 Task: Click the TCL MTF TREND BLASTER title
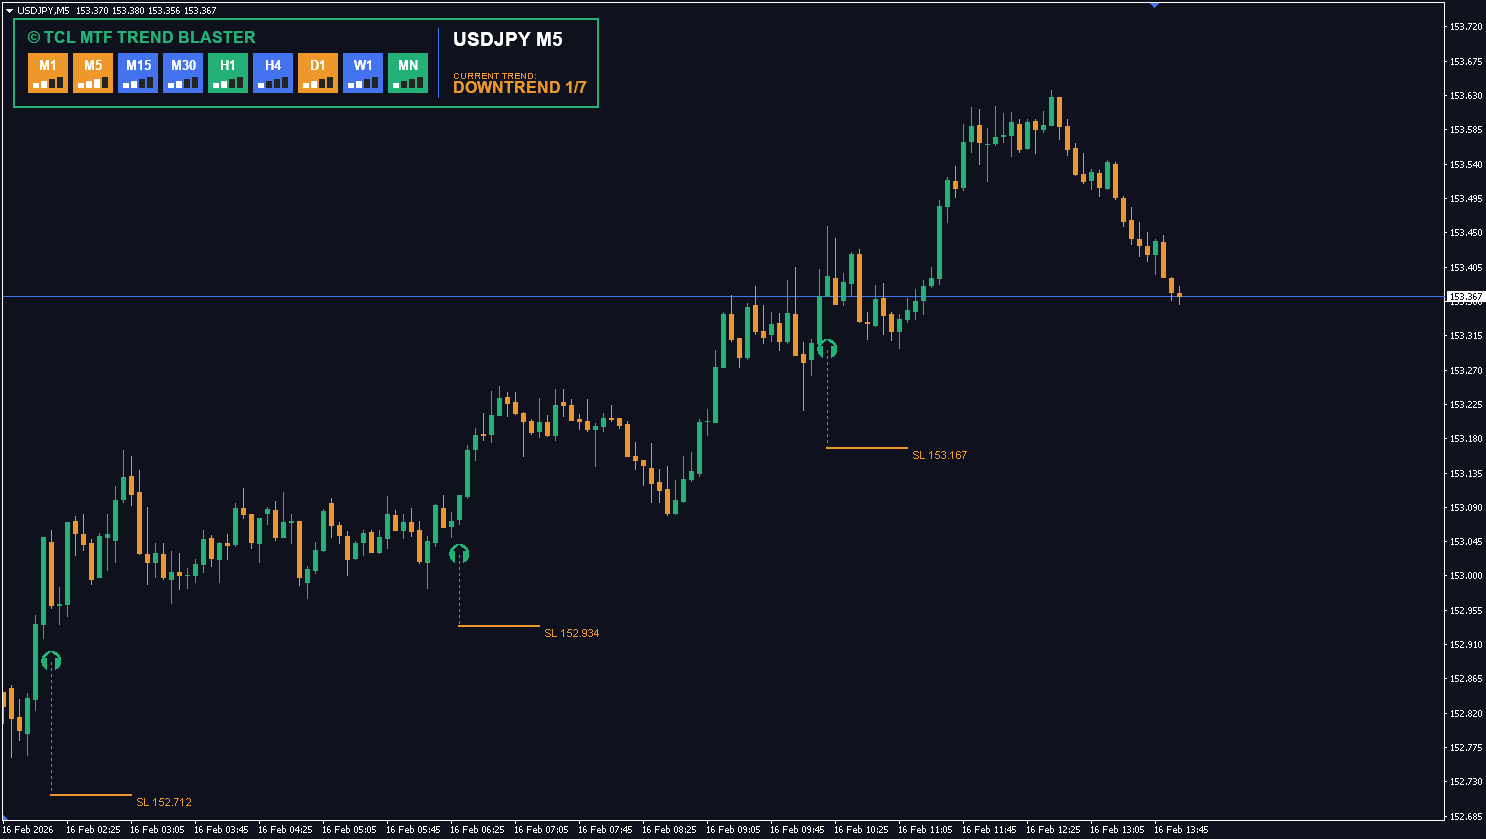(x=141, y=37)
